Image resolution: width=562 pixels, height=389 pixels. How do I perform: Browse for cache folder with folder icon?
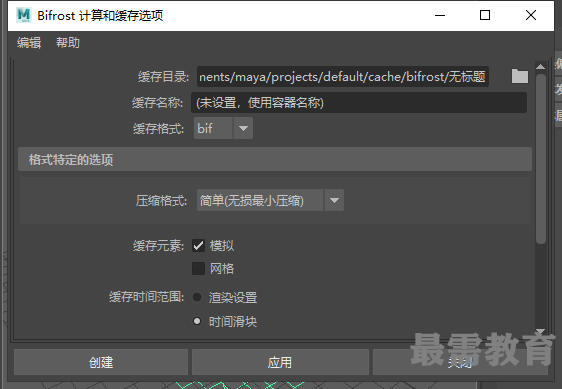click(519, 76)
